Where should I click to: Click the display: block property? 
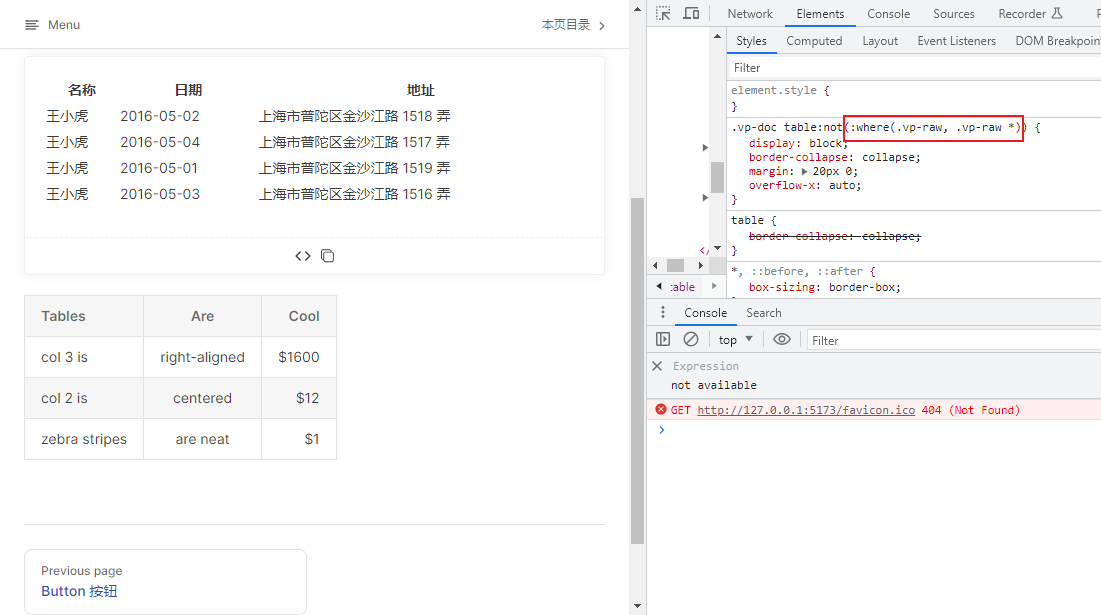click(798, 143)
